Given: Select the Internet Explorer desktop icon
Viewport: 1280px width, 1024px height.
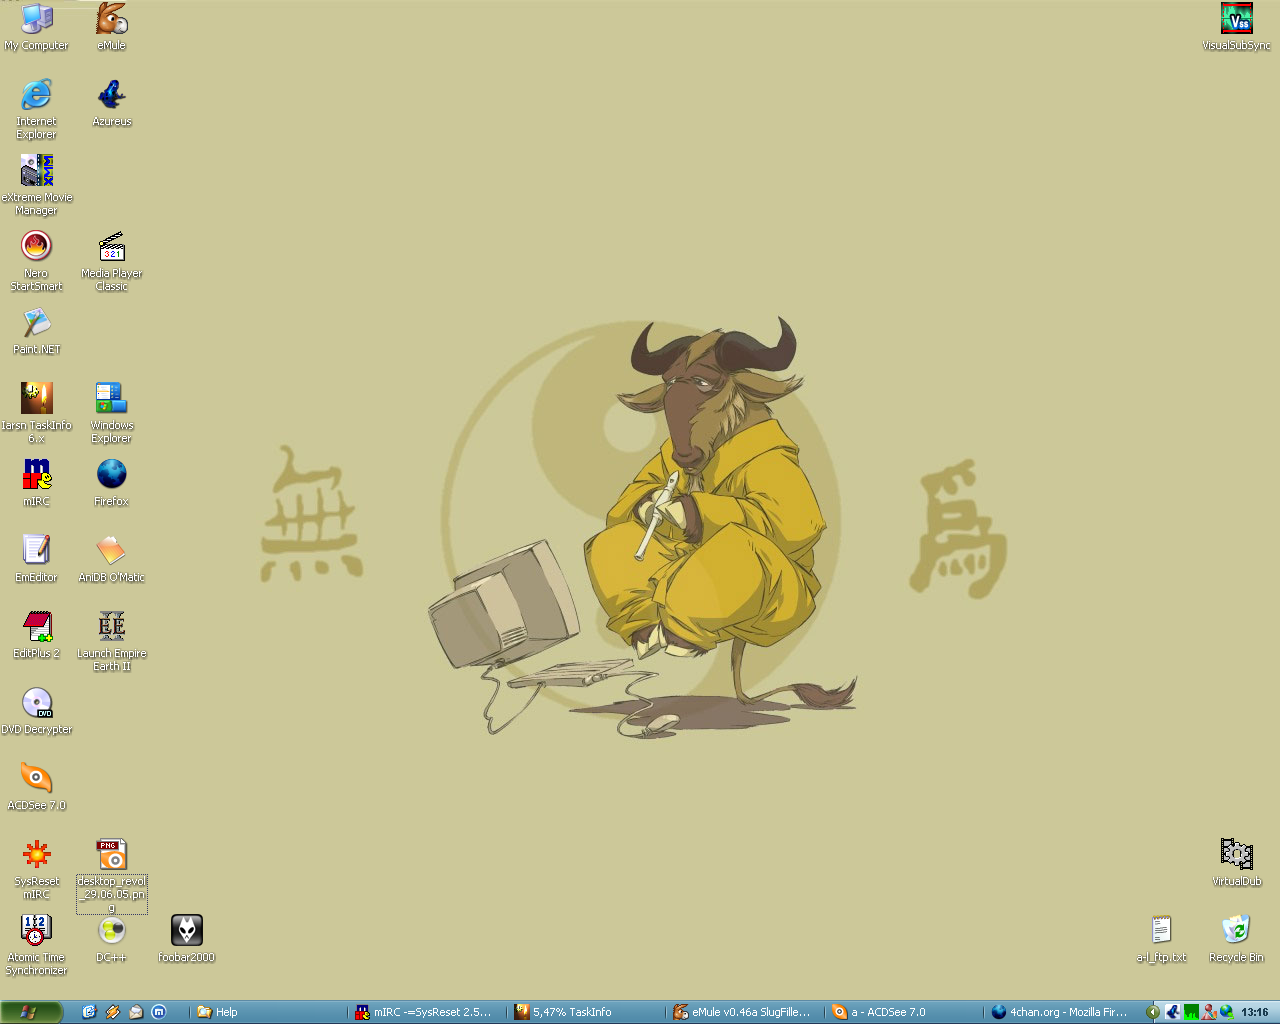Looking at the screenshot, I should 36,109.
